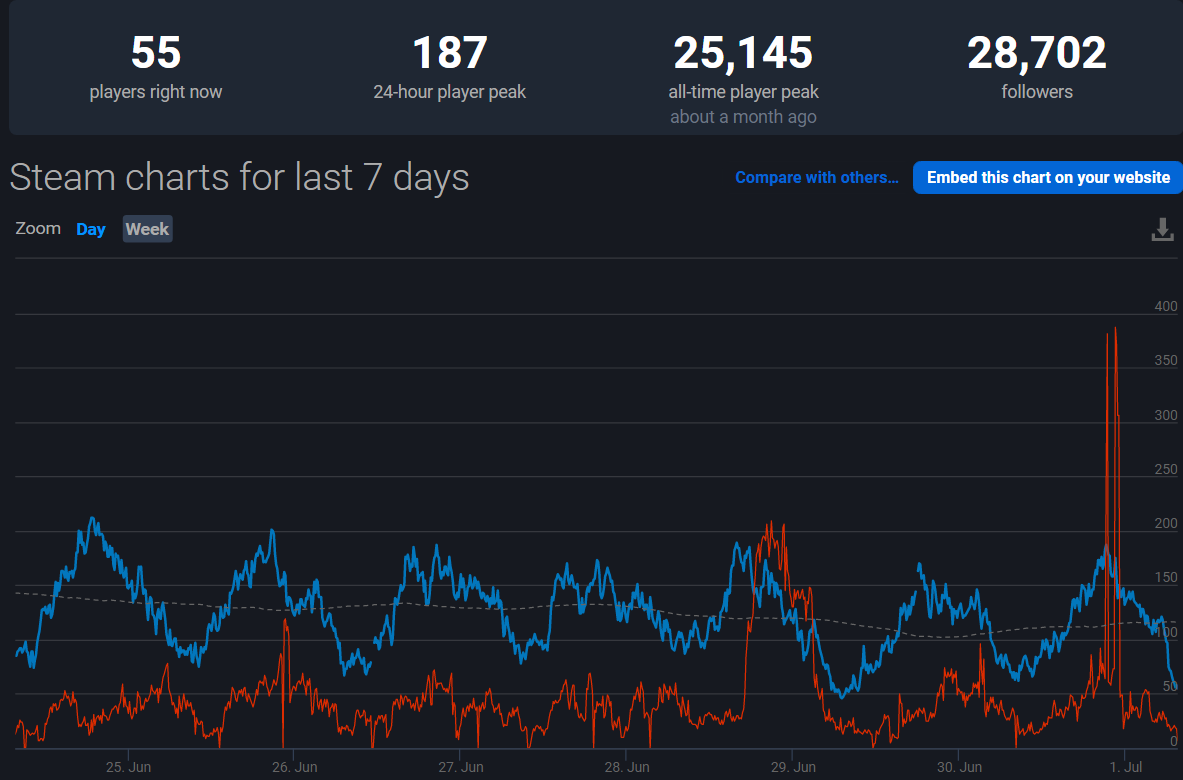Click the 26. Jun axis label
1183x780 pixels.
(294, 767)
